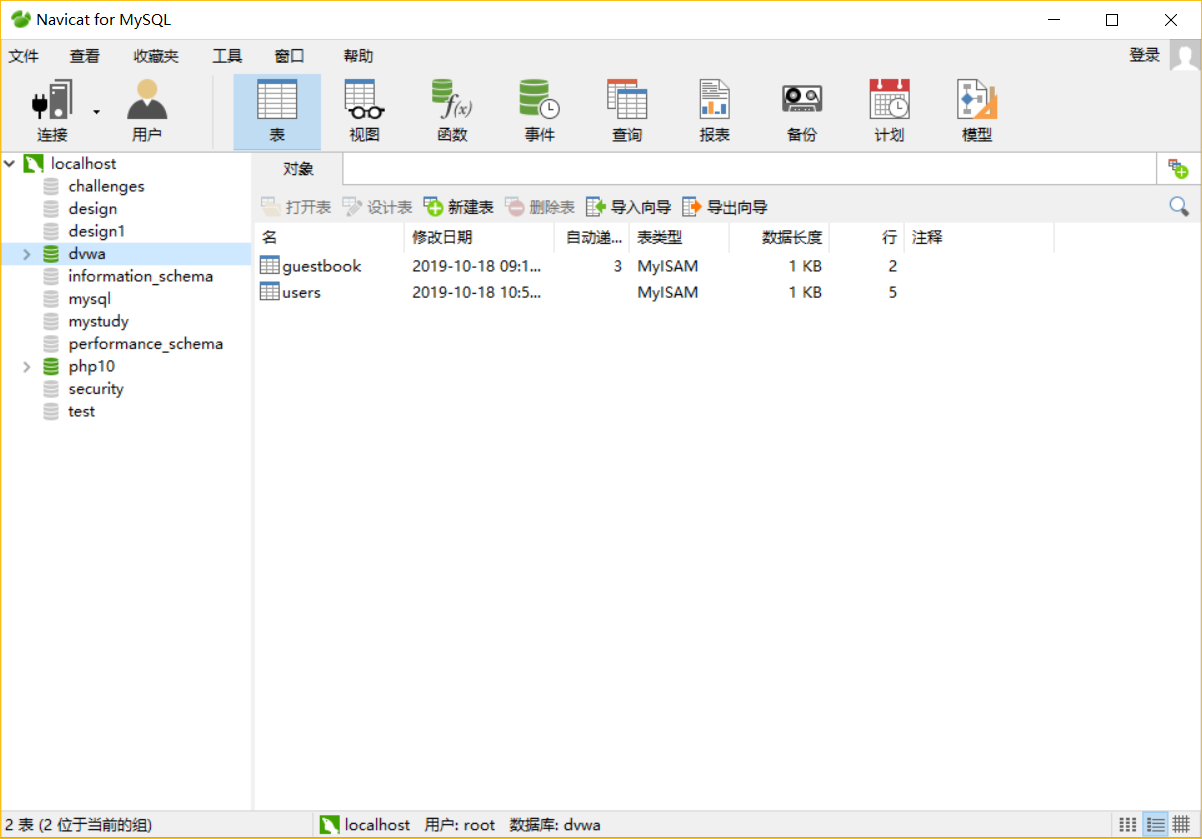Click guestbook modified date 2019-10-18 09:1...
Viewport: 1202px width, 839px height.
476,266
